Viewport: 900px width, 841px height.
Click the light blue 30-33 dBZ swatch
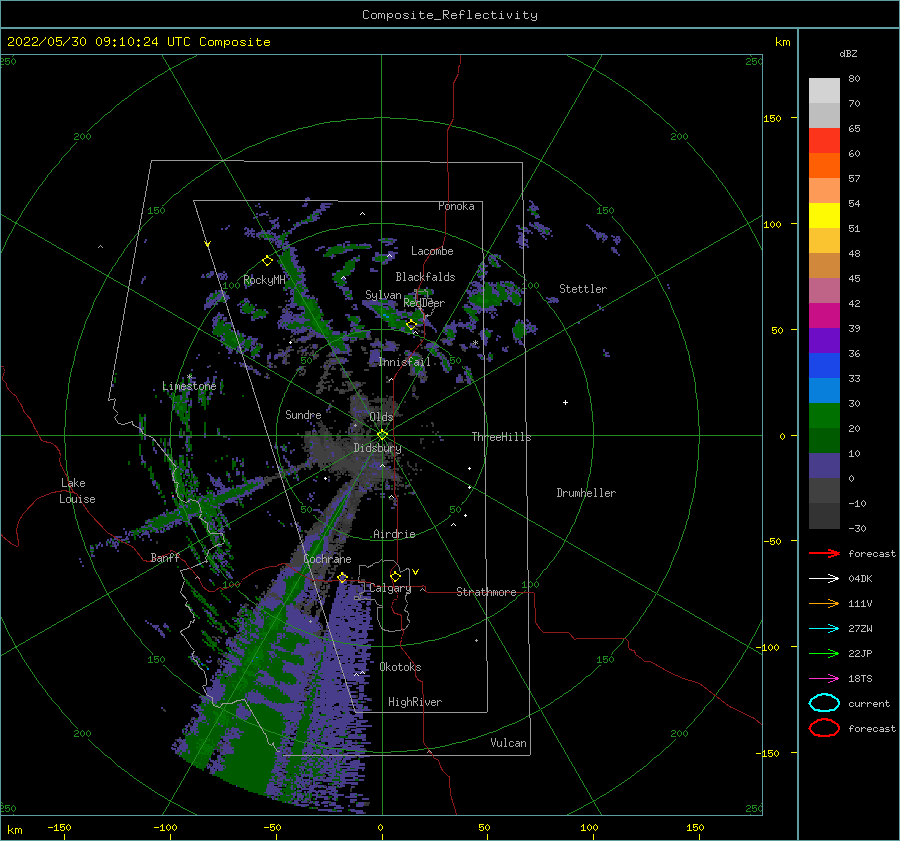[824, 390]
